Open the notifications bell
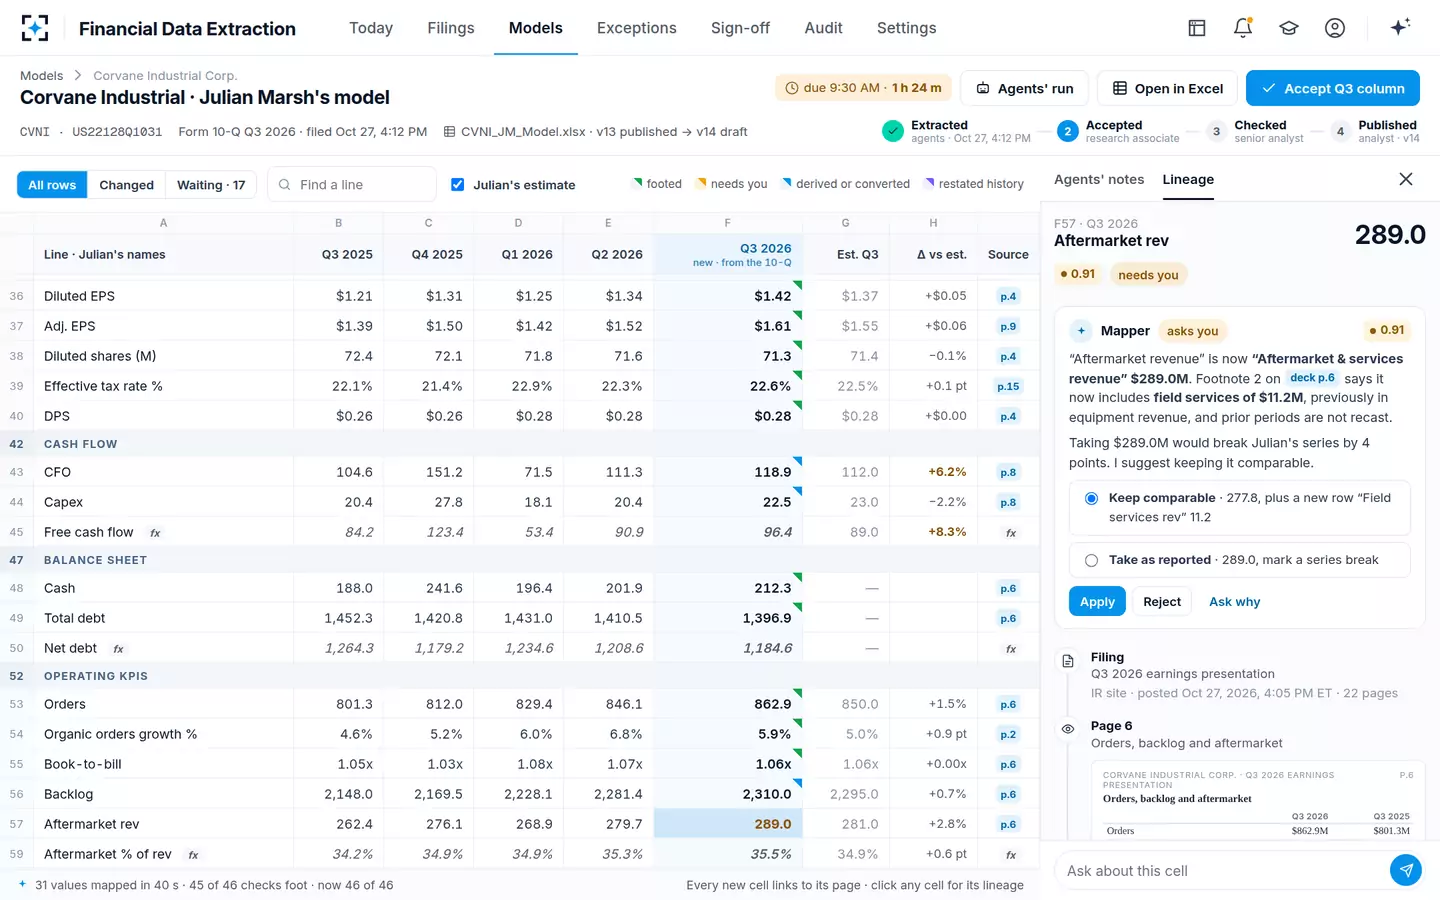Image resolution: width=1440 pixels, height=900 pixels. (1243, 28)
